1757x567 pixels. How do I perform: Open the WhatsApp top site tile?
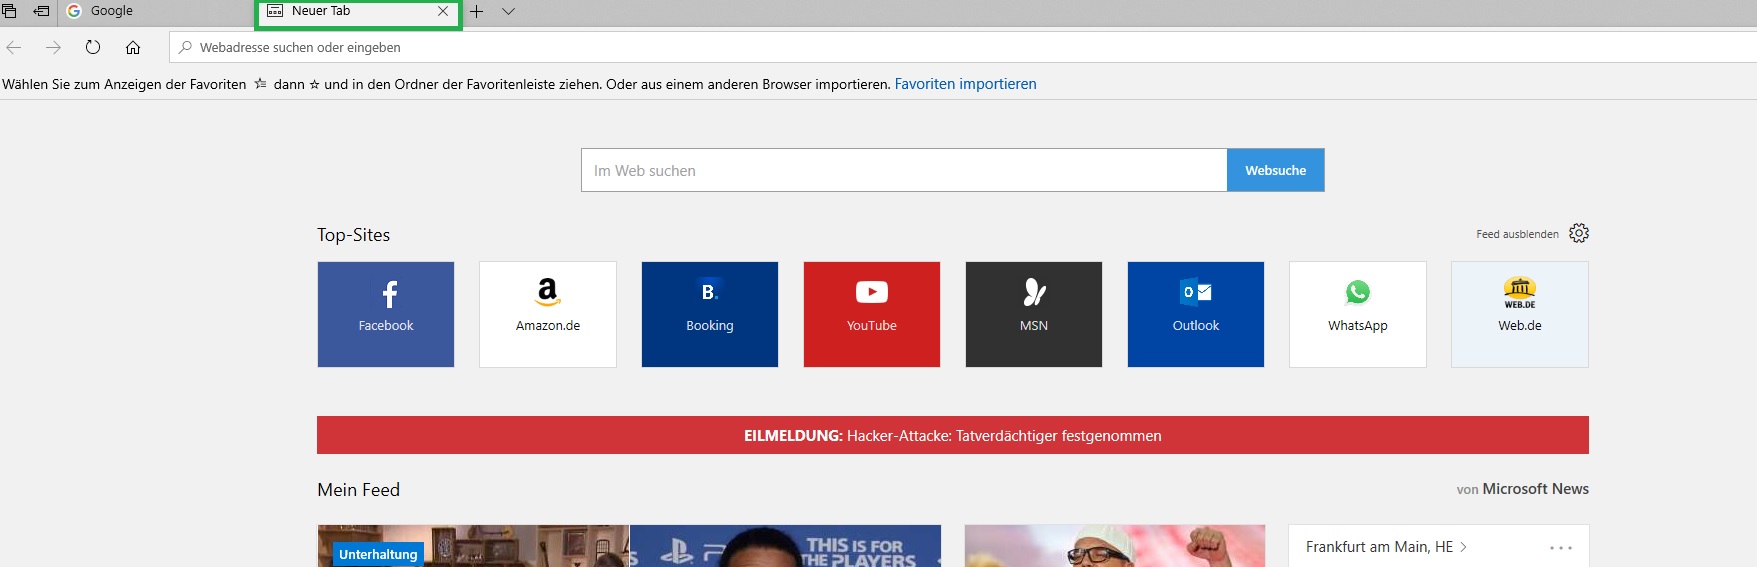coord(1358,314)
